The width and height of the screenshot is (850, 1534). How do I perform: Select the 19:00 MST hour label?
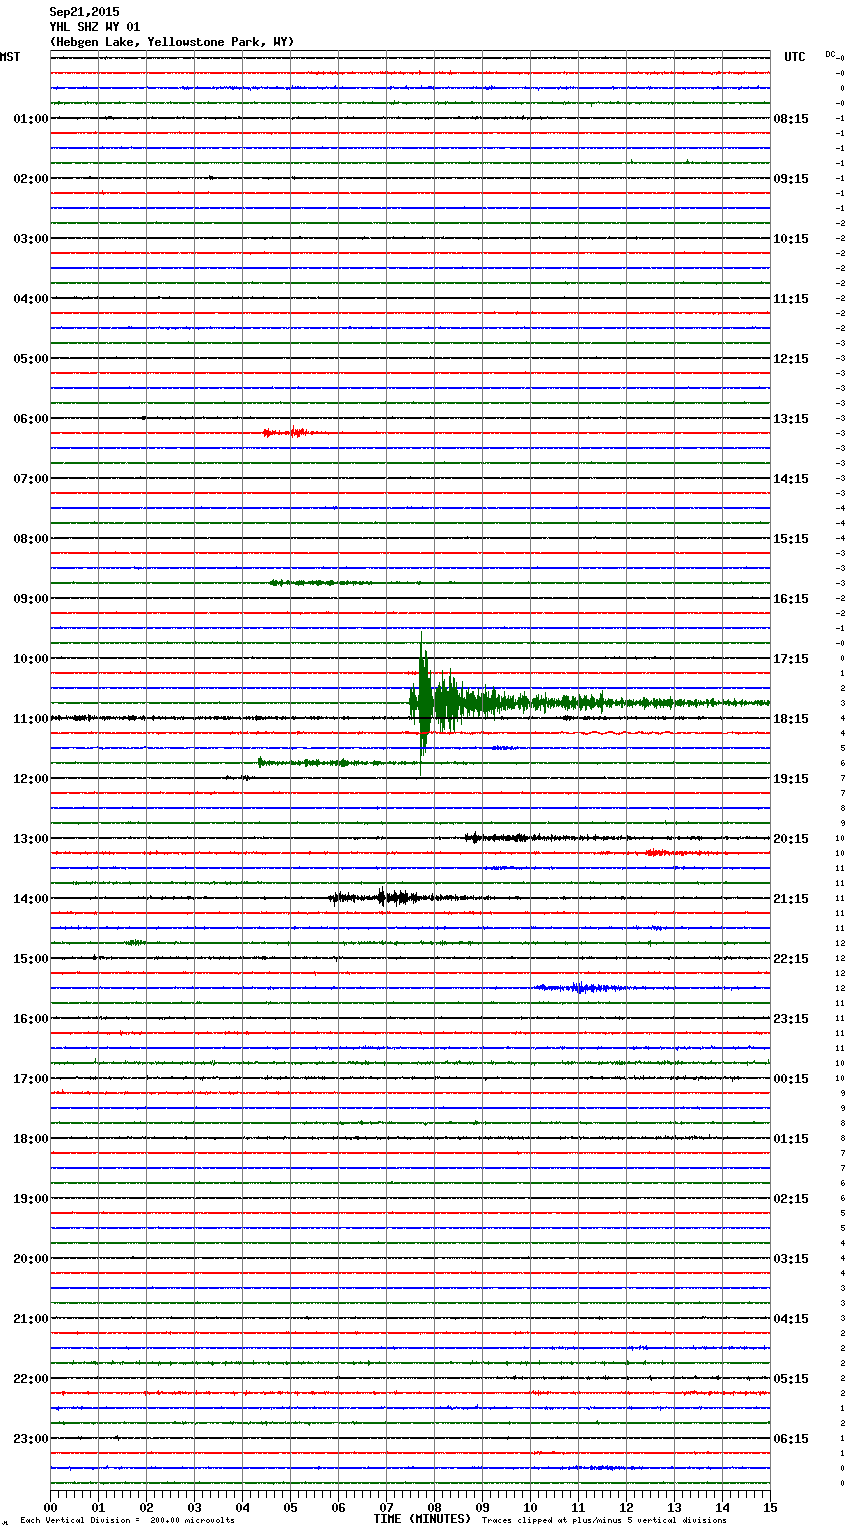pyautogui.click(x=30, y=1199)
